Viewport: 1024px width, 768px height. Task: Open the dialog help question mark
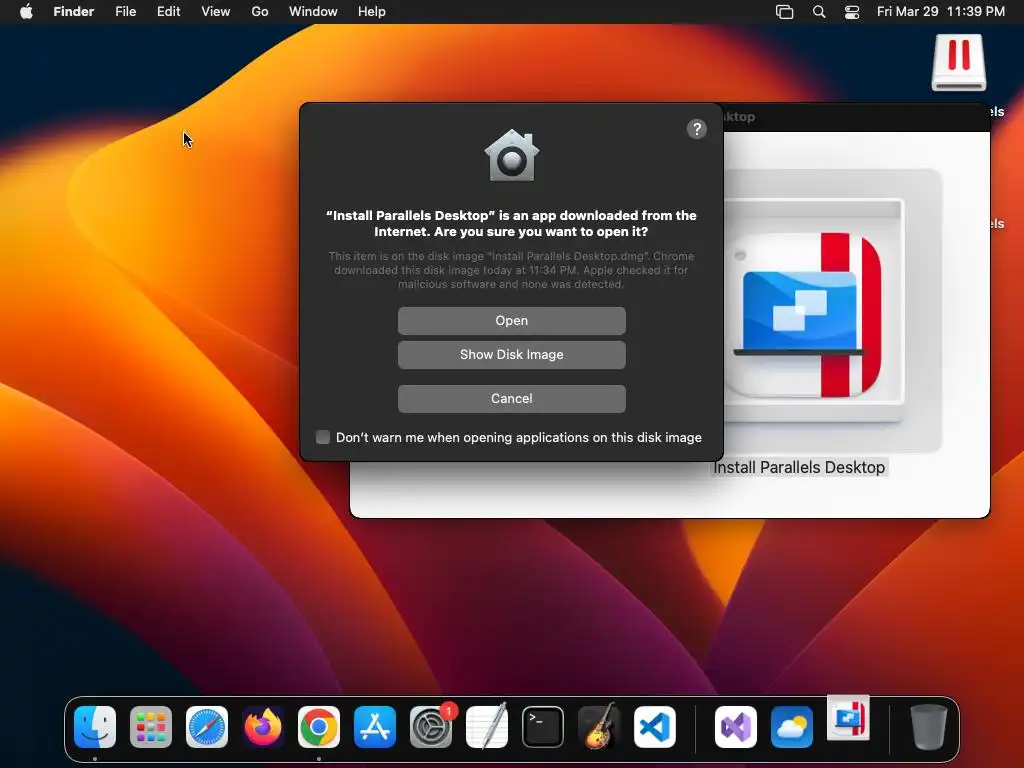pyautogui.click(x=697, y=129)
